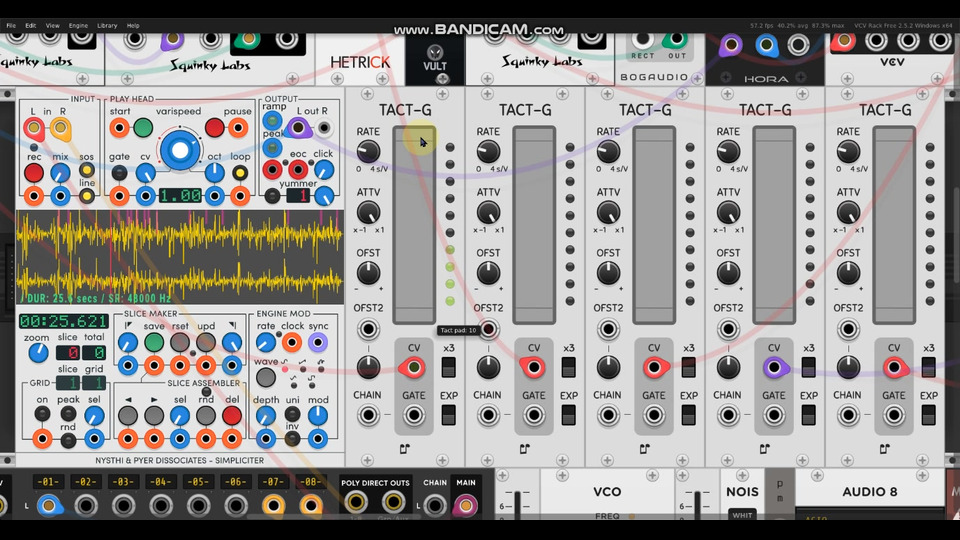Viewport: 960px width, 540px height.
Task: Click the gray wave button in Engine Mod
Action: click(266, 377)
